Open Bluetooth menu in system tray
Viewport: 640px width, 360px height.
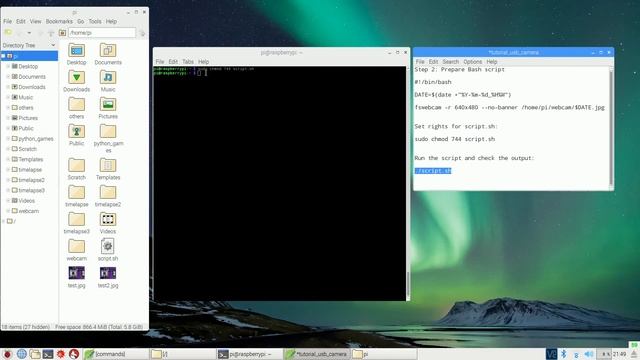click(x=564, y=354)
